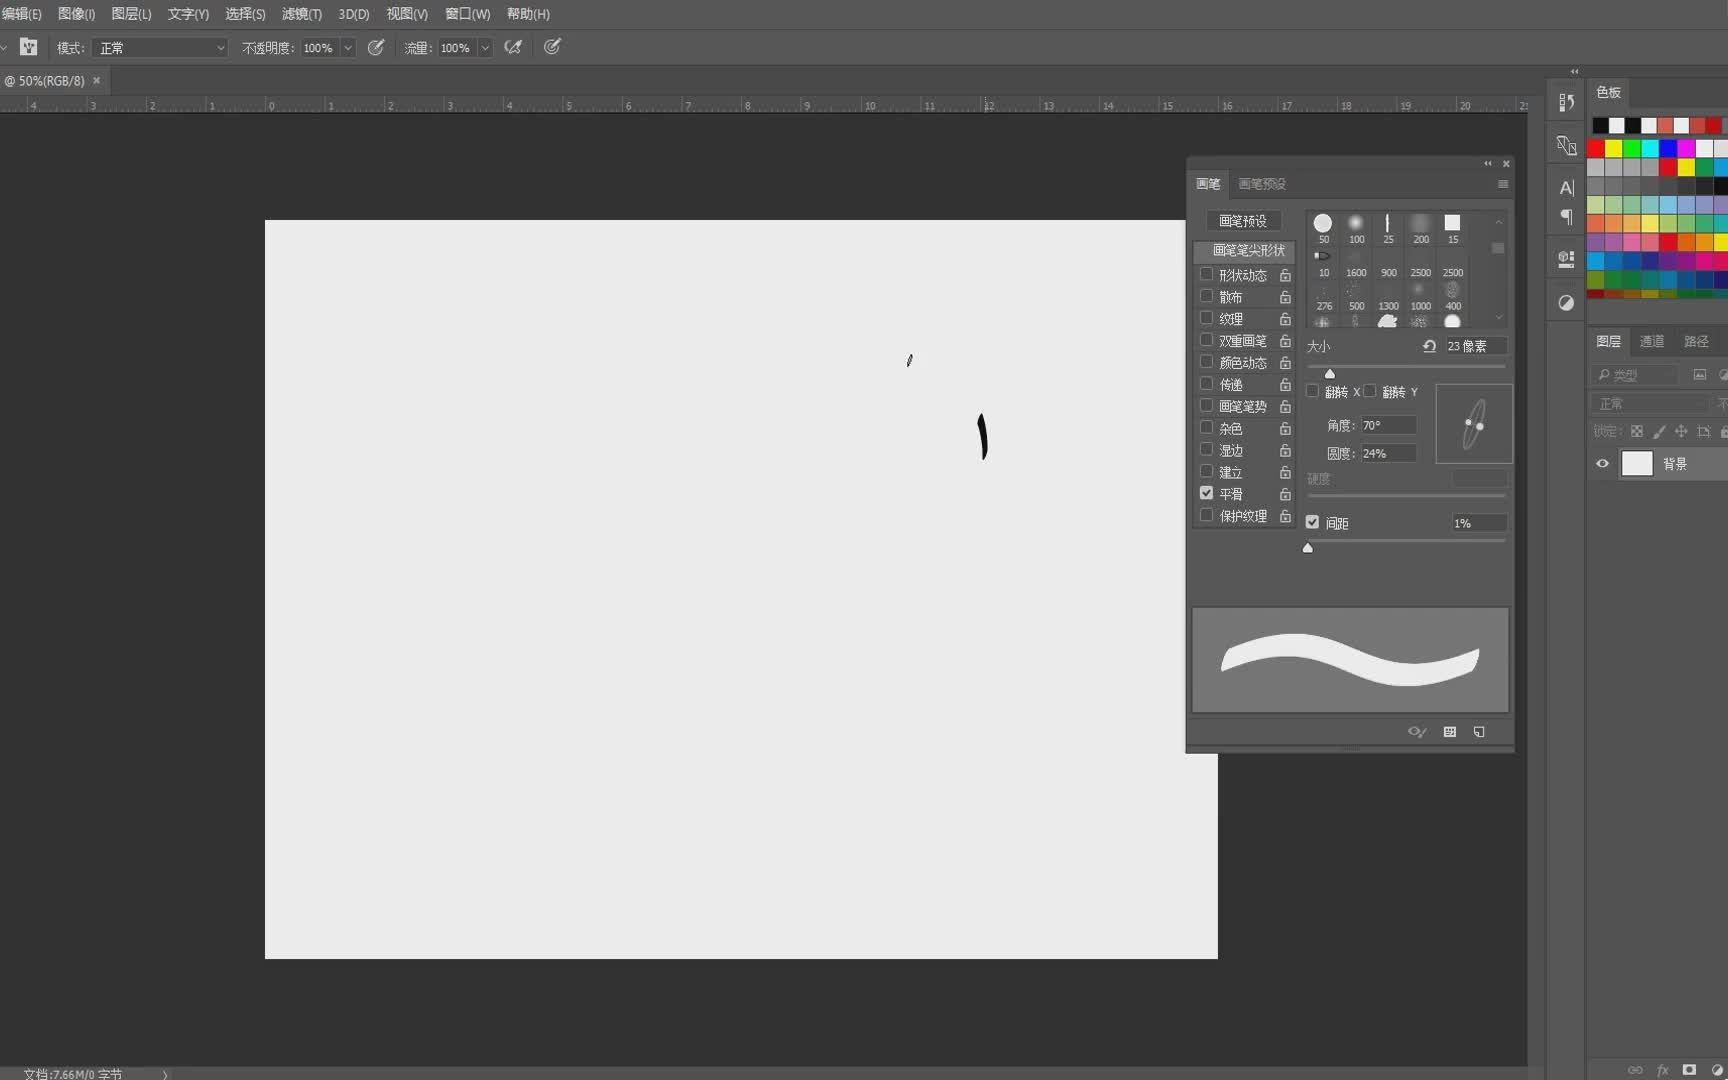Collapse the brush panel with double arrows
Screen dimensions: 1728x1080
pos(1488,163)
